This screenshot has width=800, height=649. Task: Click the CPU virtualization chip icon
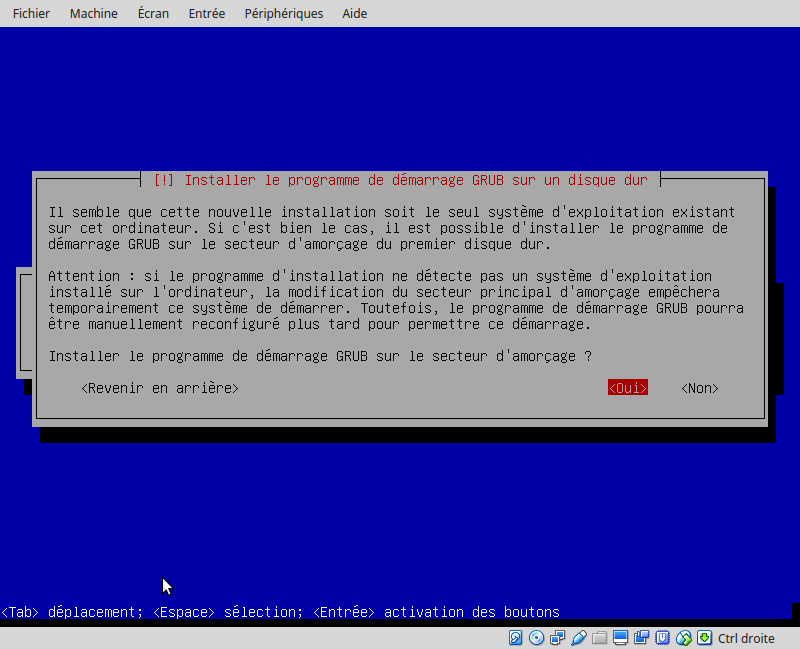(x=662, y=638)
